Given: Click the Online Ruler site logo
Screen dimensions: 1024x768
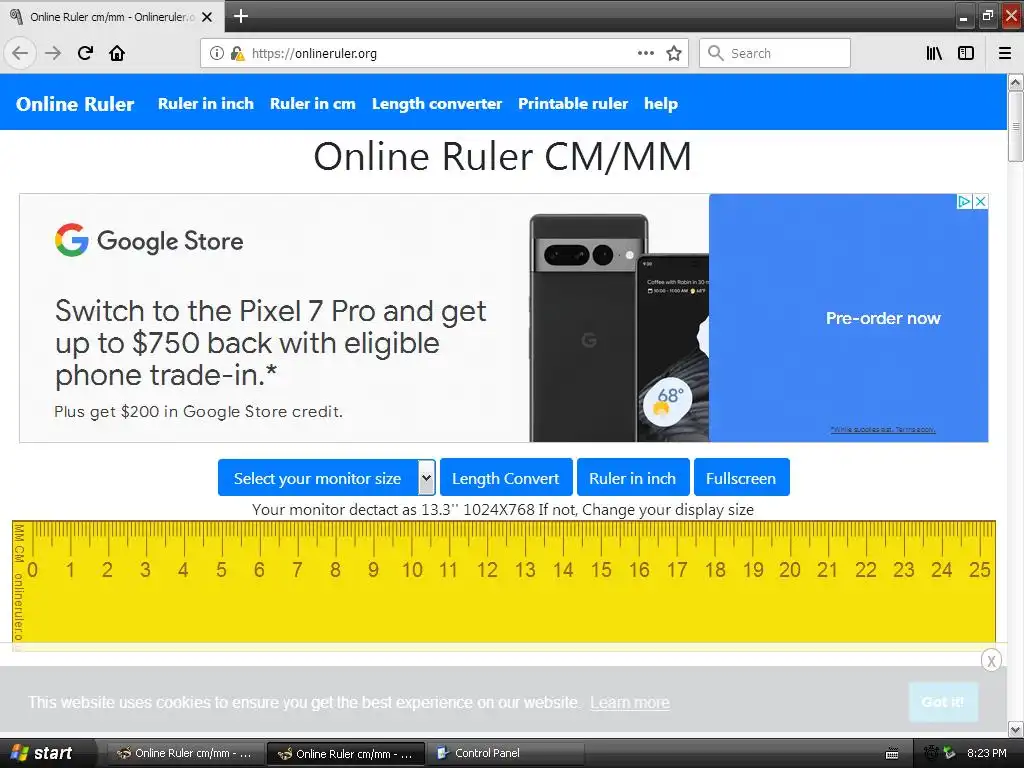Looking at the screenshot, I should pyautogui.click(x=75, y=104).
